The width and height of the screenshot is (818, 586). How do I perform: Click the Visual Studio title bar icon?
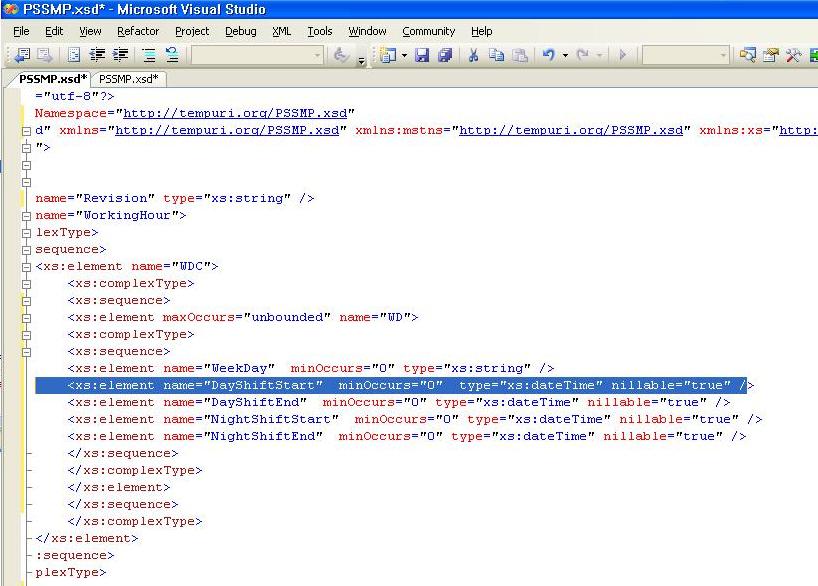pos(11,9)
